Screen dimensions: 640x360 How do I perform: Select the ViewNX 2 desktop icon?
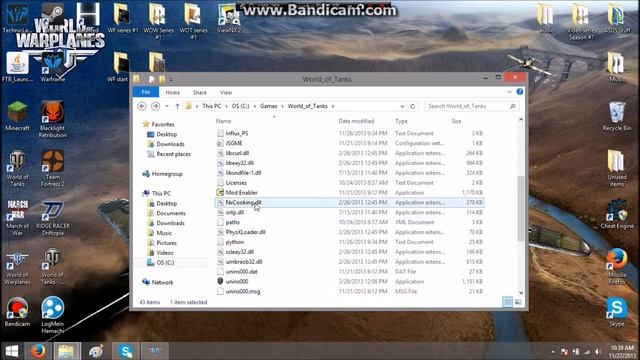[x=229, y=18]
